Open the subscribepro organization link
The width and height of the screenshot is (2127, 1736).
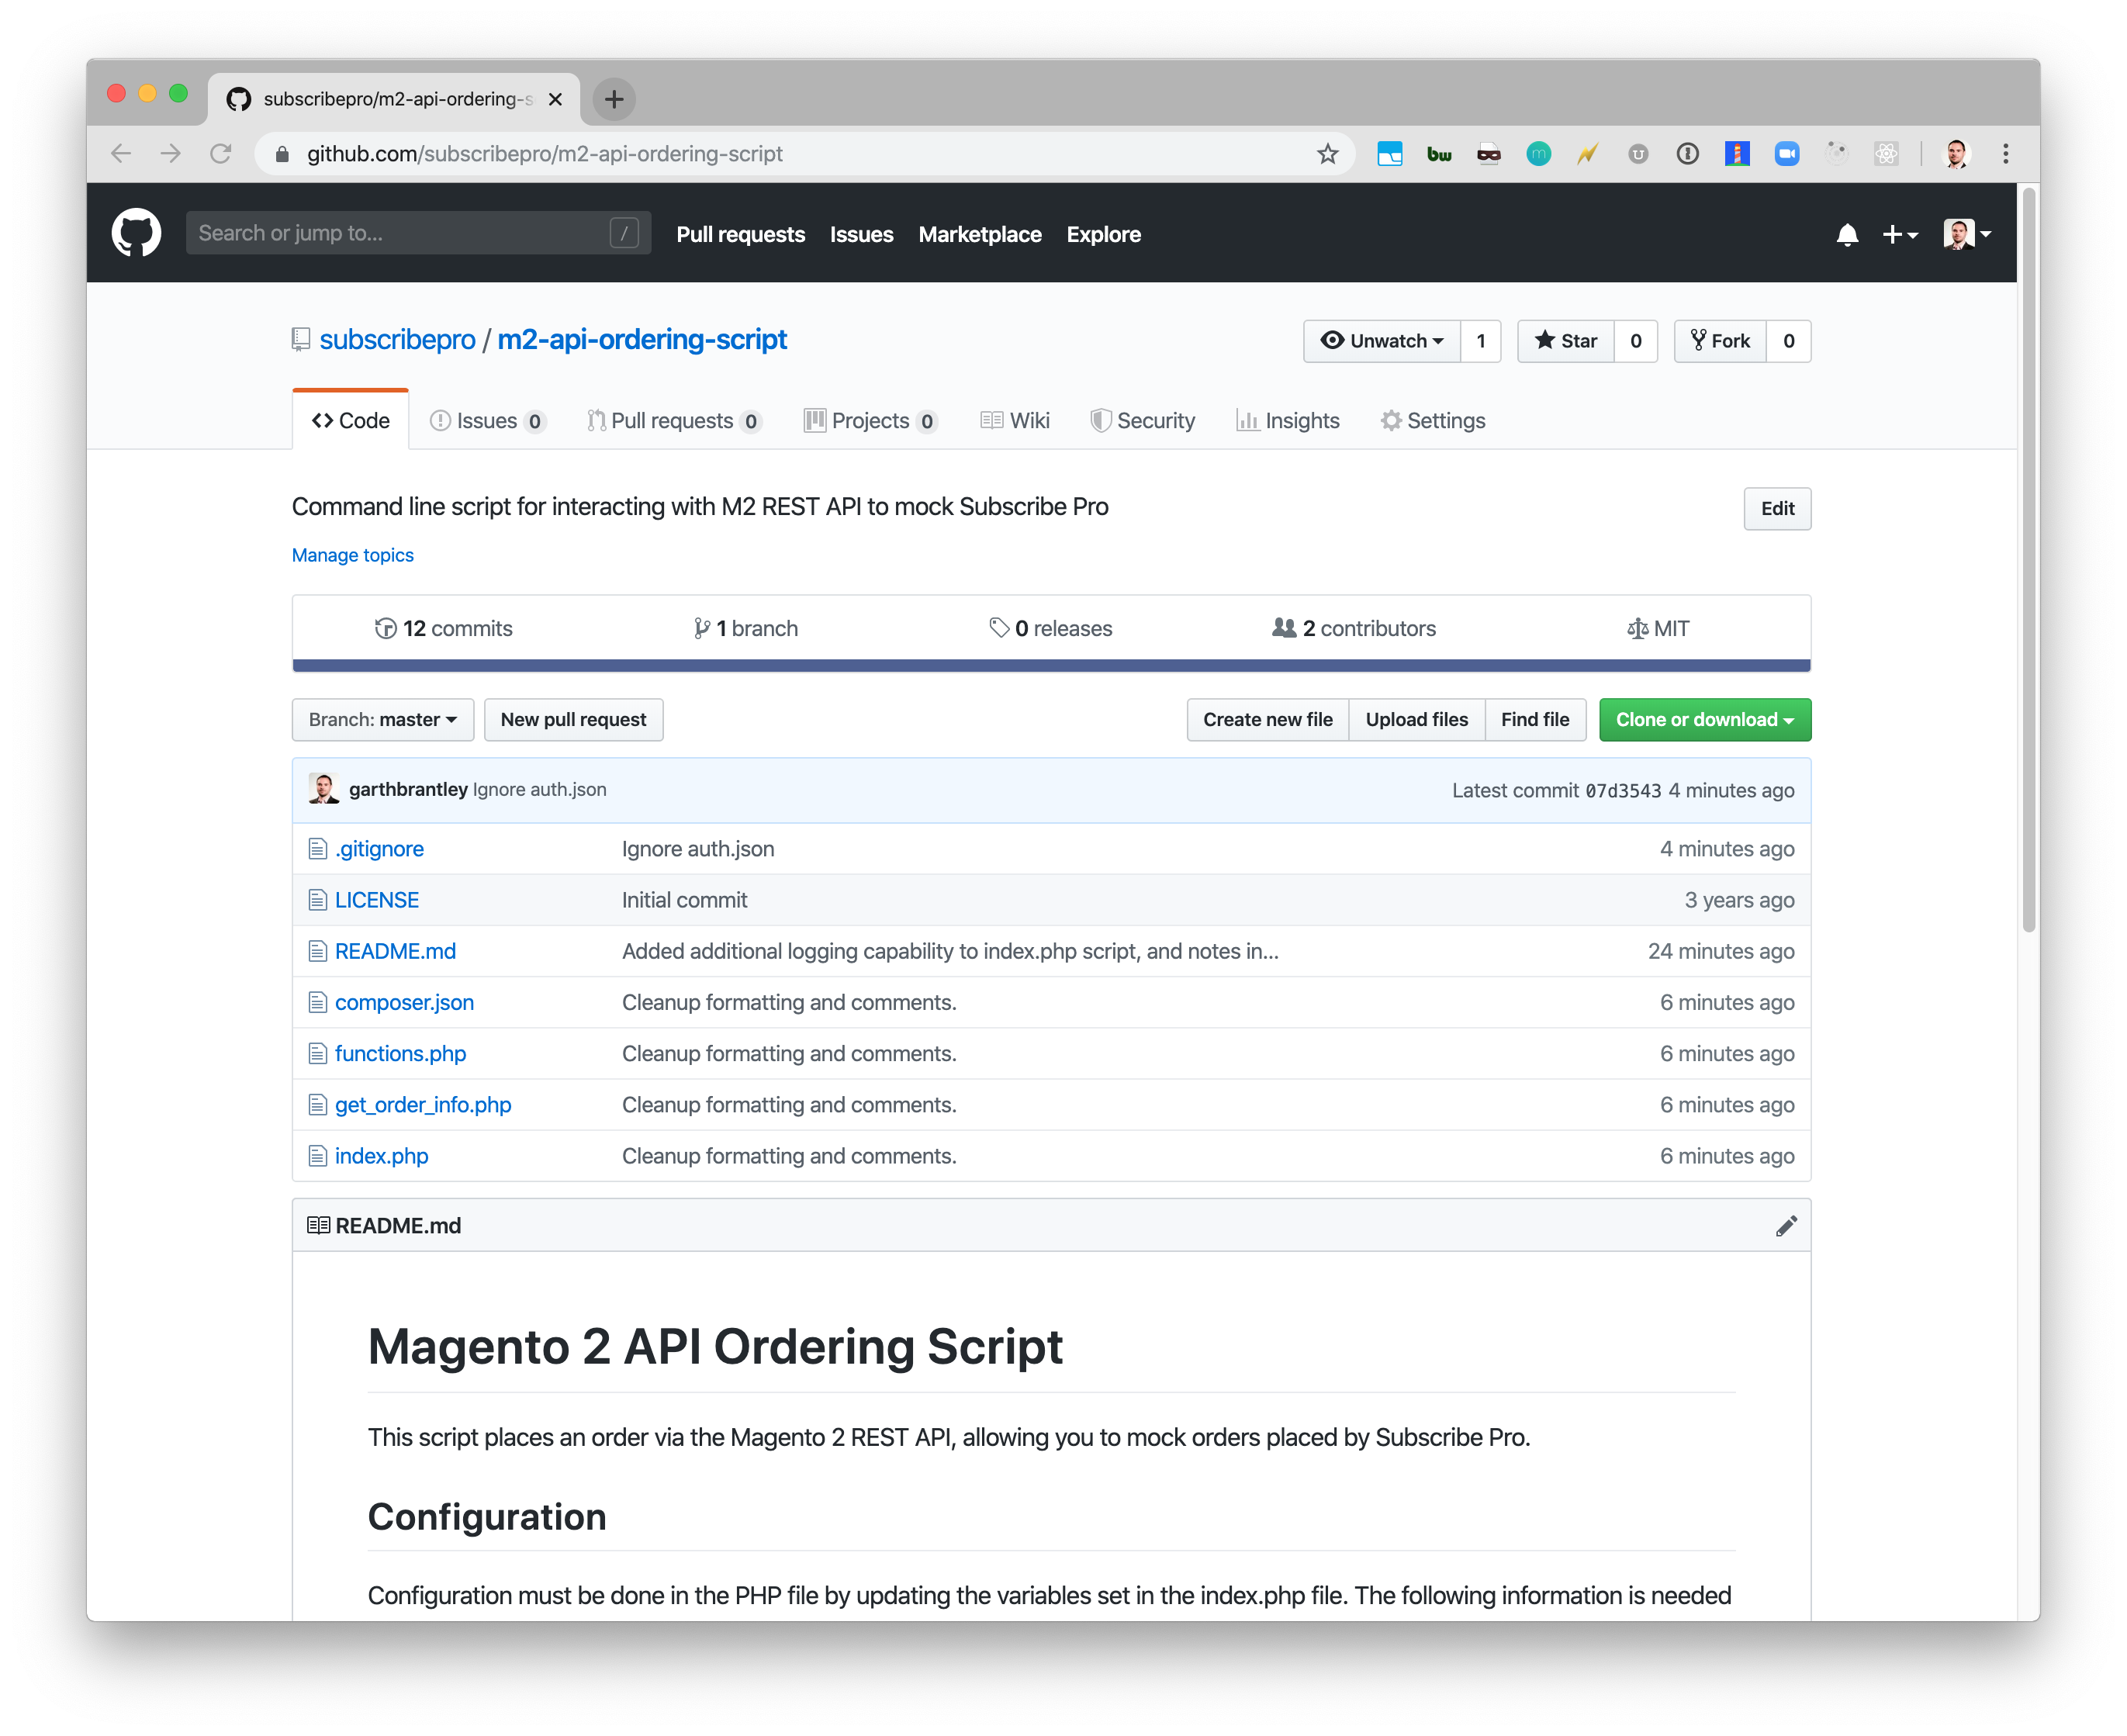397,340
